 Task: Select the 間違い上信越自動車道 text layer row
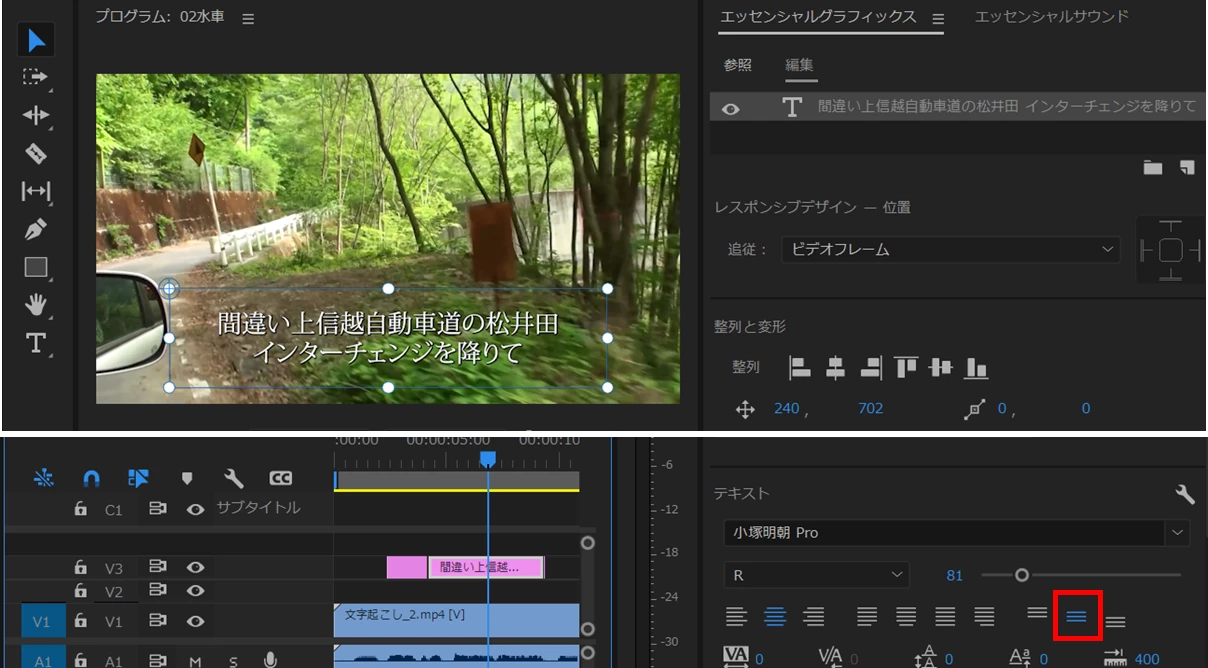[x=957, y=107]
